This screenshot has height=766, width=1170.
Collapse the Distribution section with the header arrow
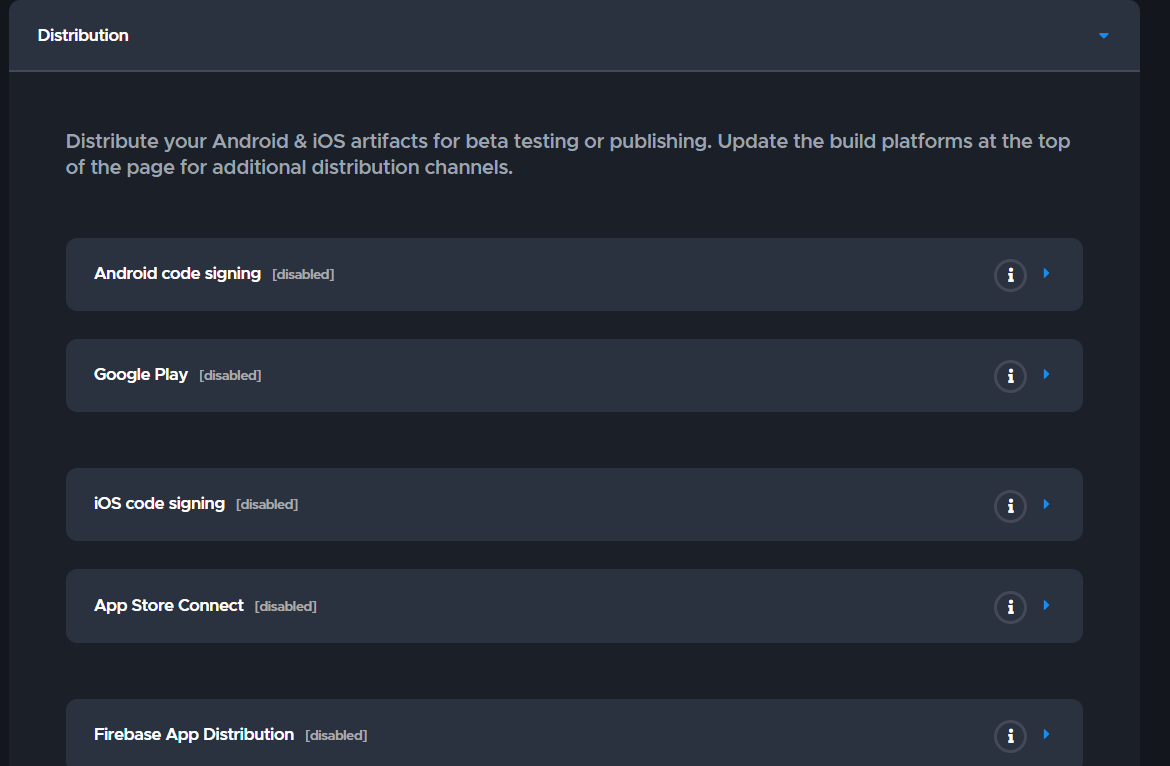coord(1104,36)
